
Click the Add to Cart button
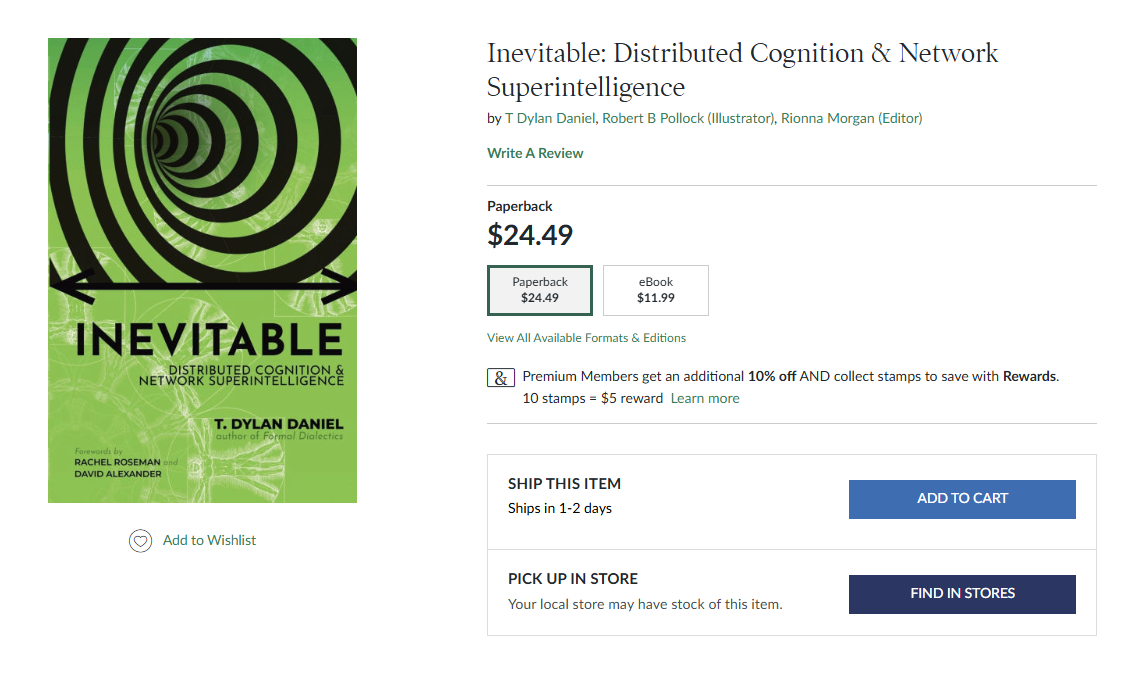(x=962, y=499)
